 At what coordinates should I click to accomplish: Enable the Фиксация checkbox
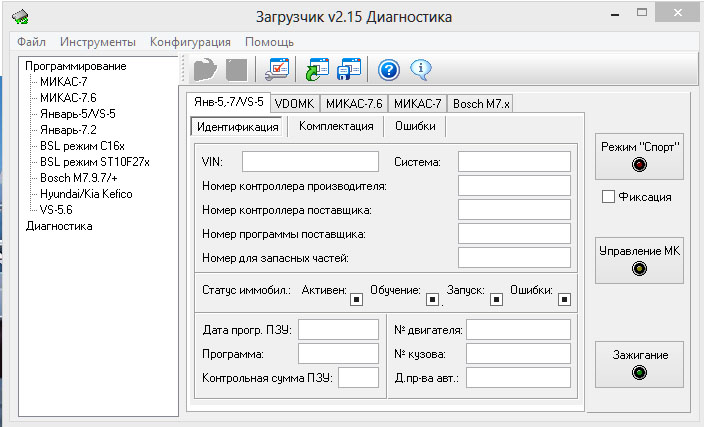(608, 197)
